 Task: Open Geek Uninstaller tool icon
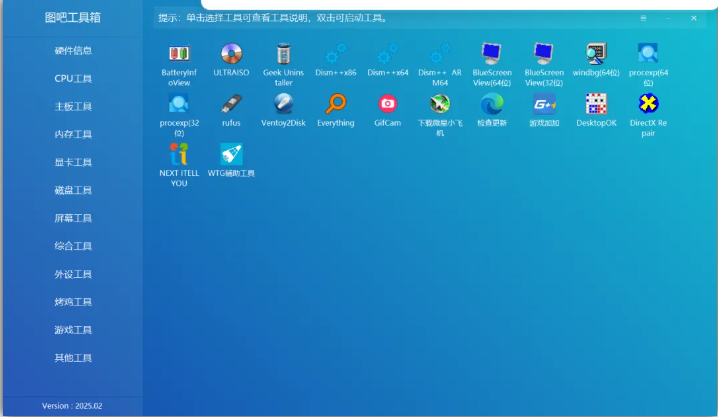coord(283,54)
